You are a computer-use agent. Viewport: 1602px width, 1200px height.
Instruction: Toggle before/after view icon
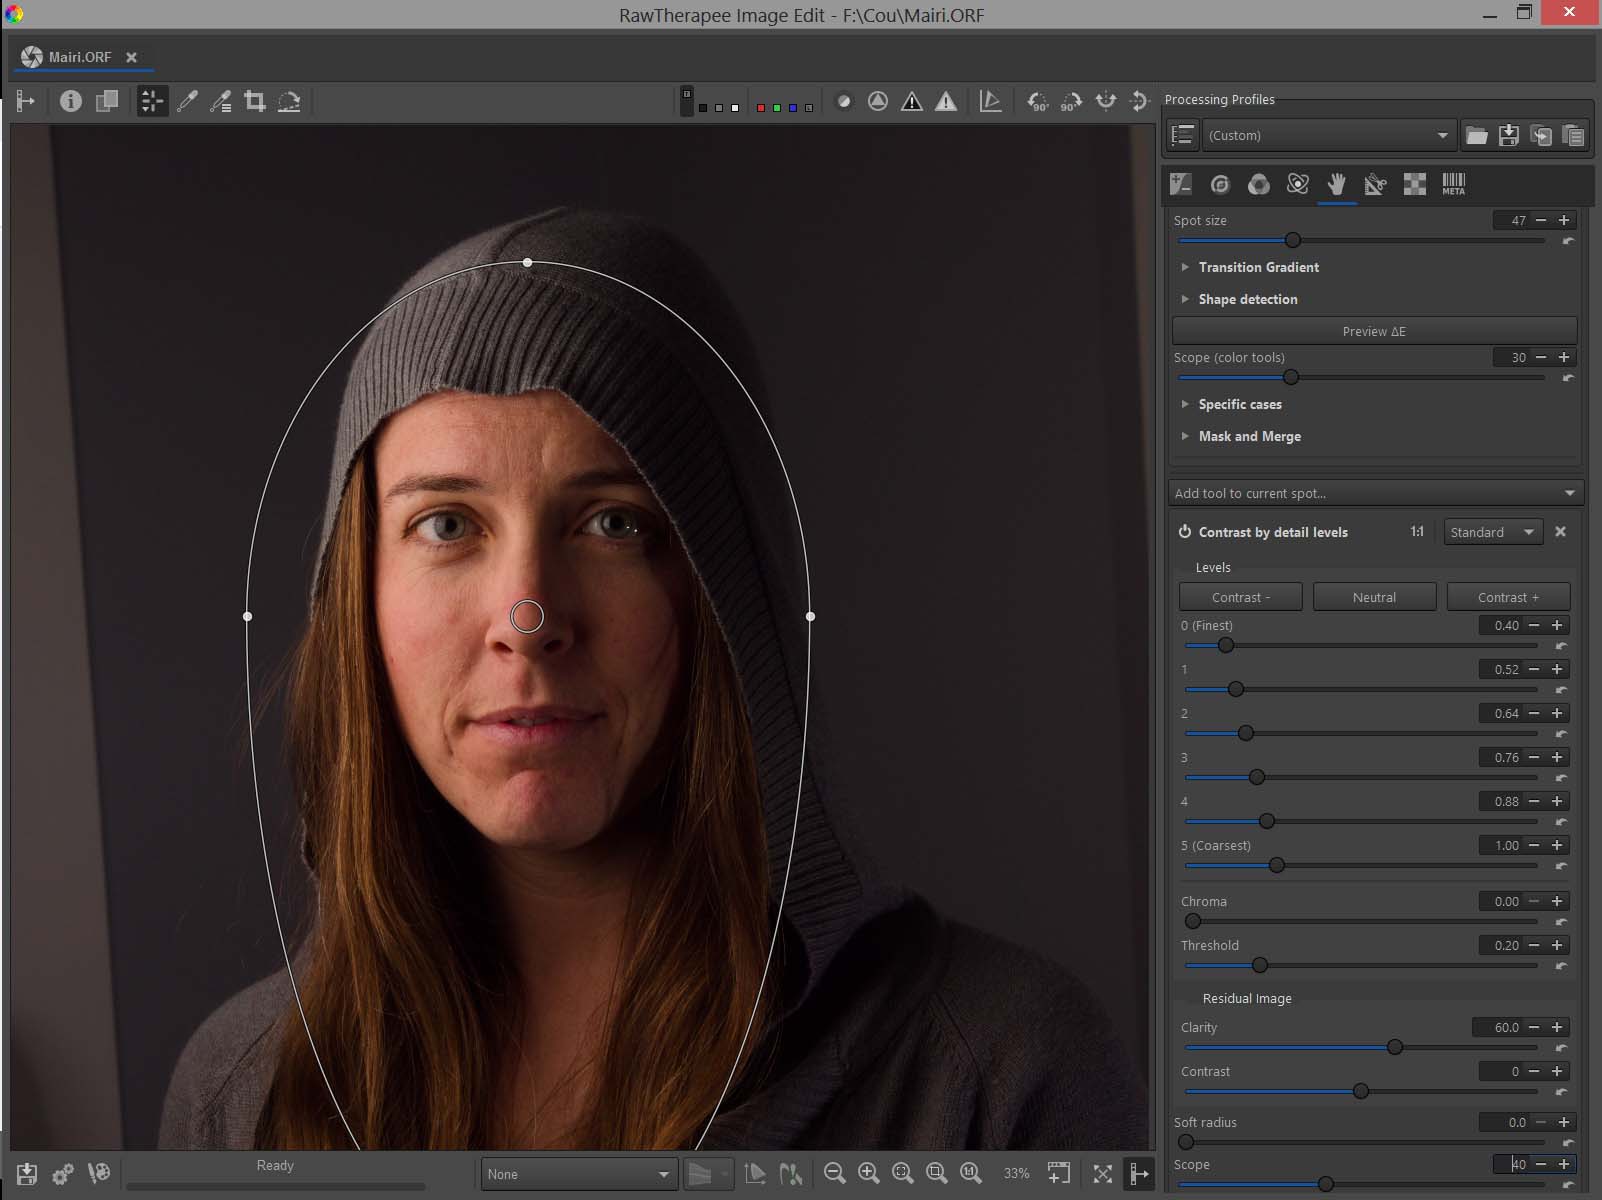coord(106,101)
